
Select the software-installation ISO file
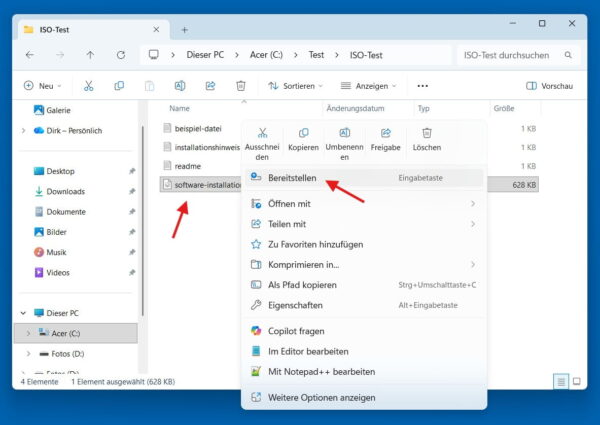[x=208, y=185]
